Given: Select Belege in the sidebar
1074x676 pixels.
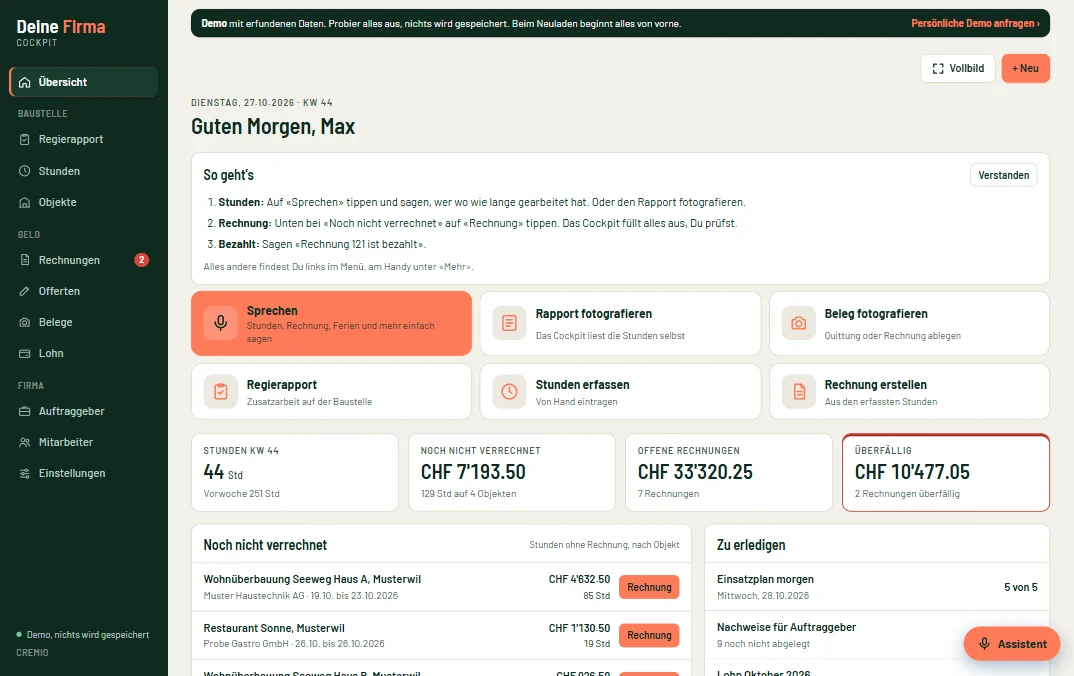Looking at the screenshot, I should coord(84,322).
